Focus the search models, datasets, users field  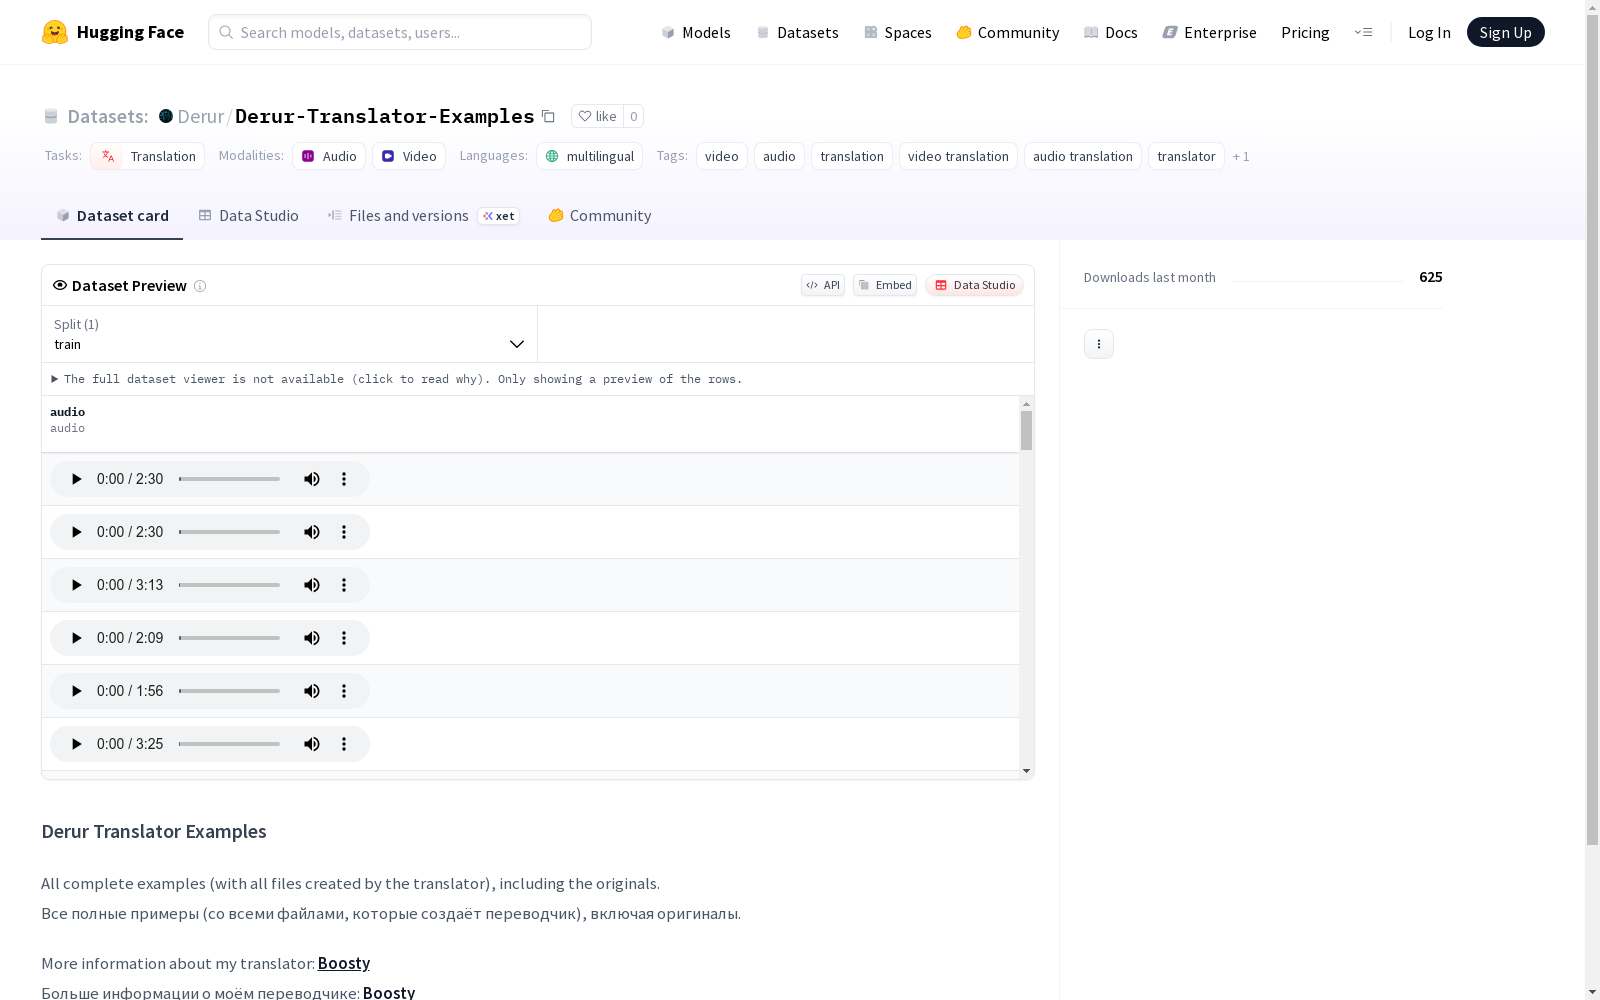pyautogui.click(x=400, y=32)
